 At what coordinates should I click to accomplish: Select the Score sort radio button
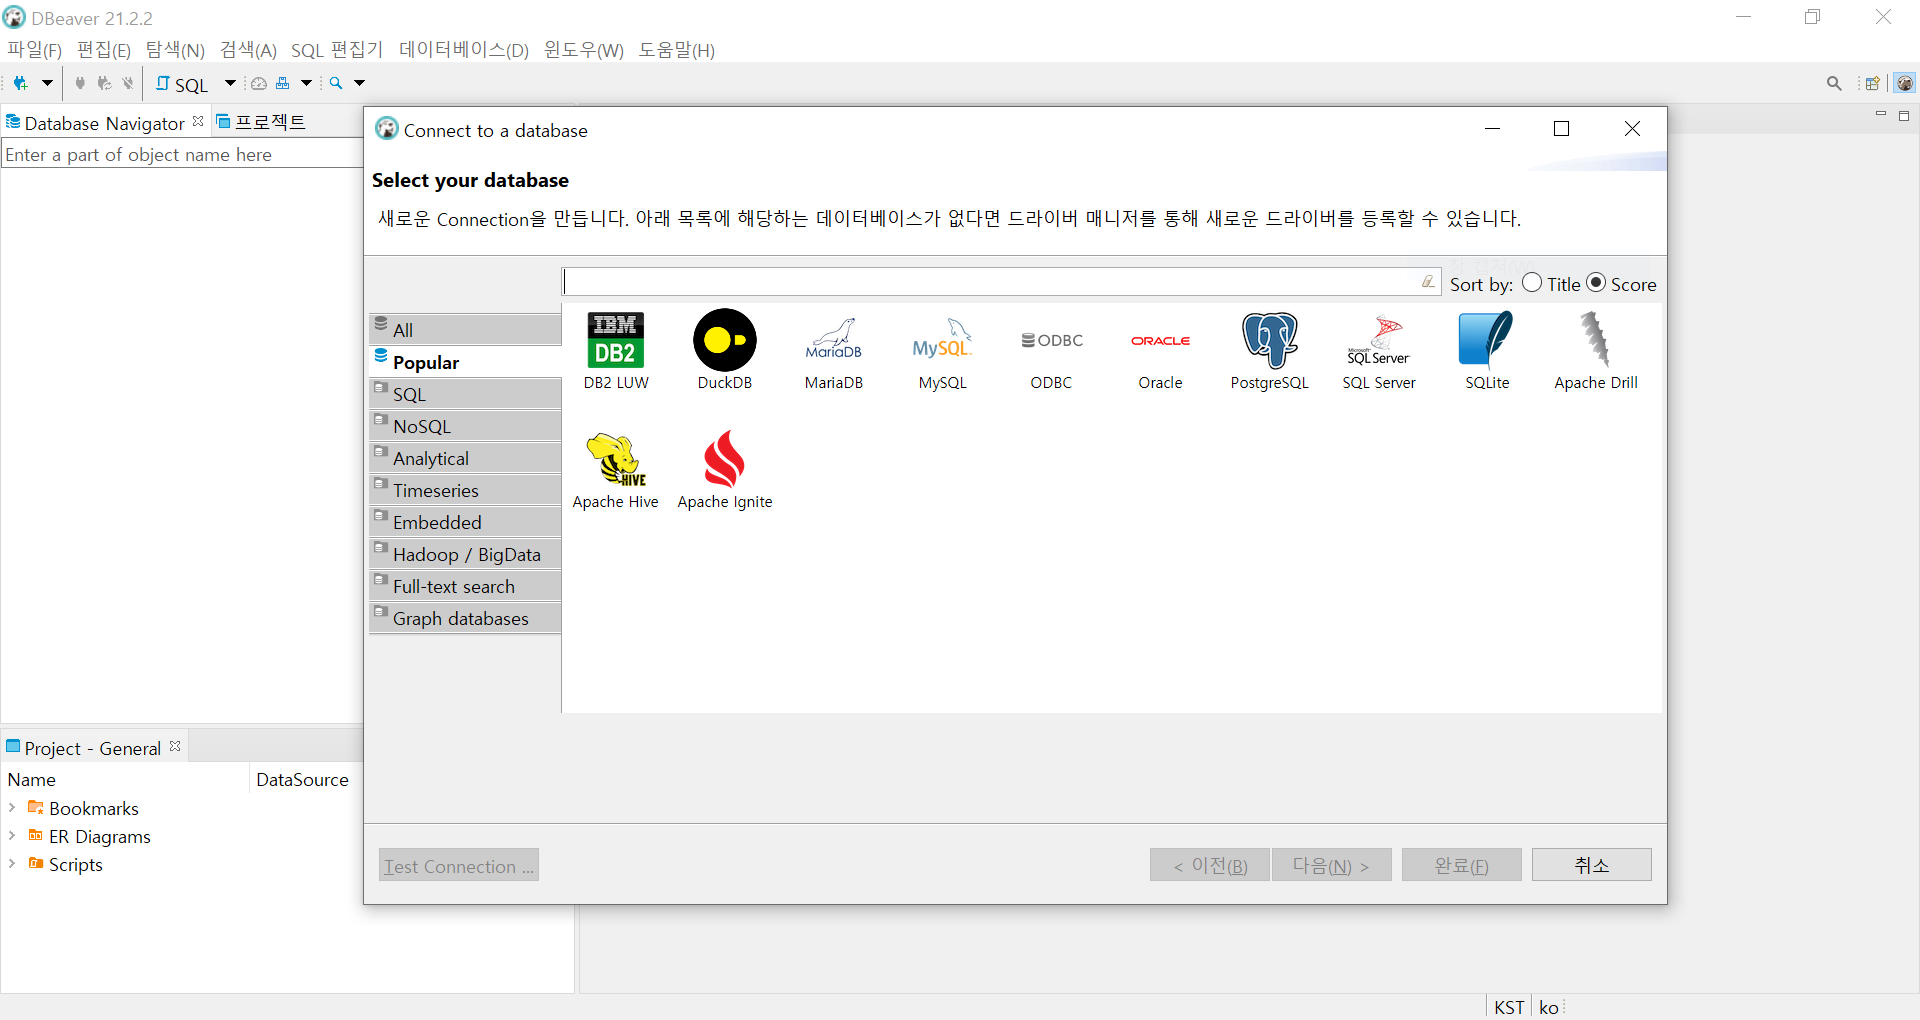(1597, 283)
